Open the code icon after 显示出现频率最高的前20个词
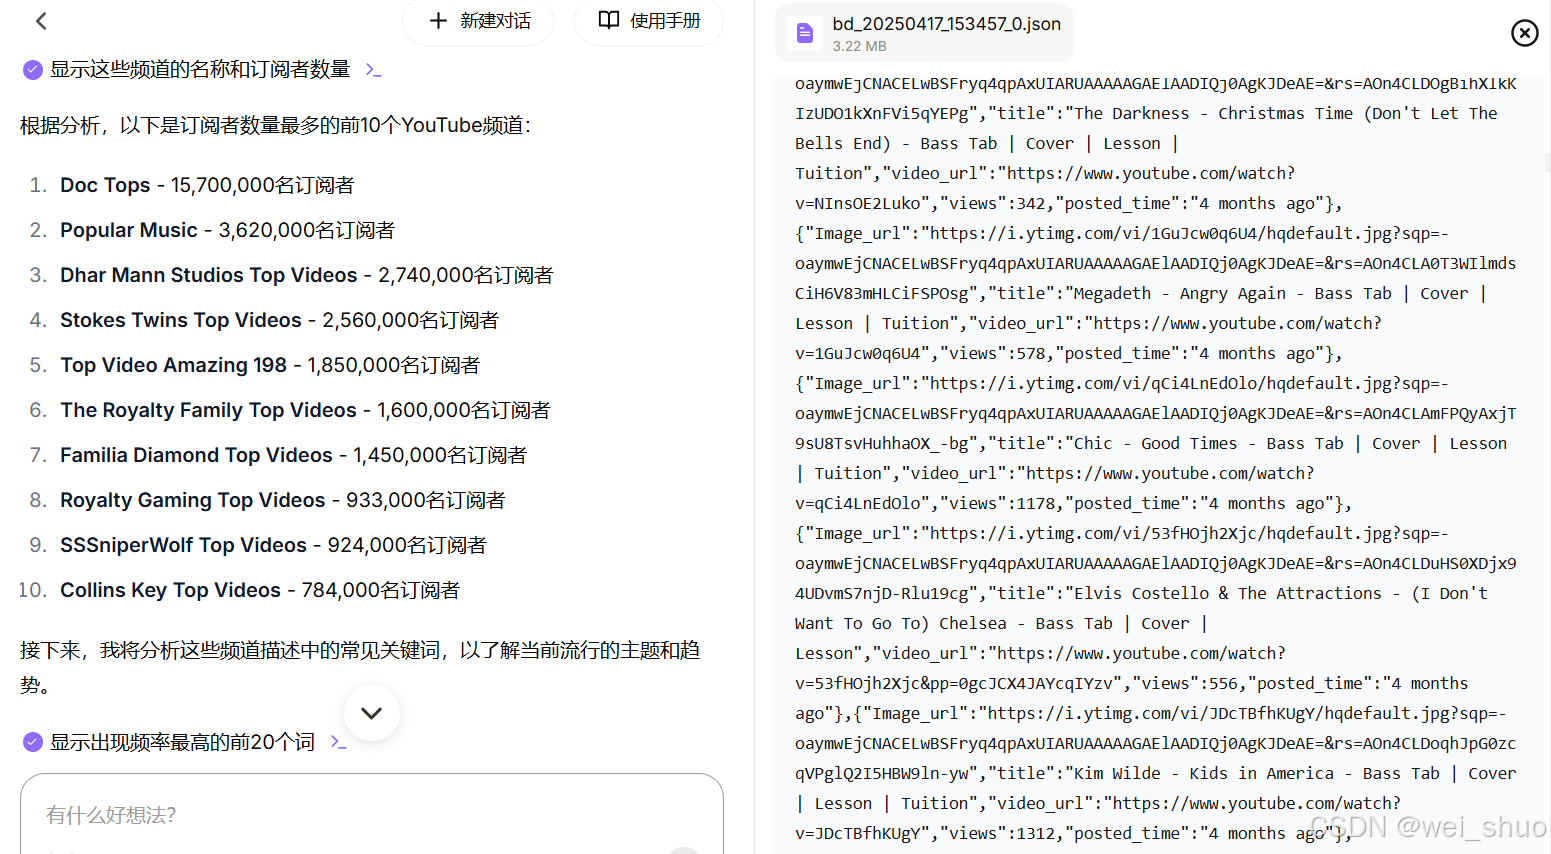1551x854 pixels. 338,742
